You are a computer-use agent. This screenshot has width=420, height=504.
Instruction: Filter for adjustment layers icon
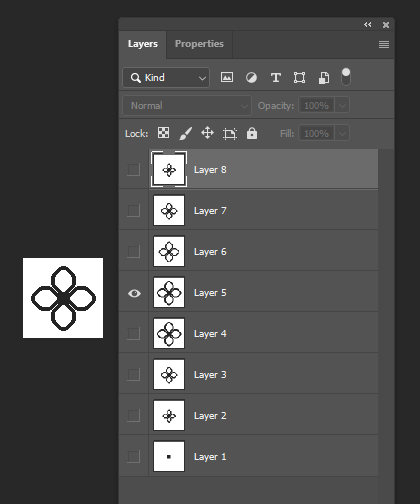(x=251, y=78)
